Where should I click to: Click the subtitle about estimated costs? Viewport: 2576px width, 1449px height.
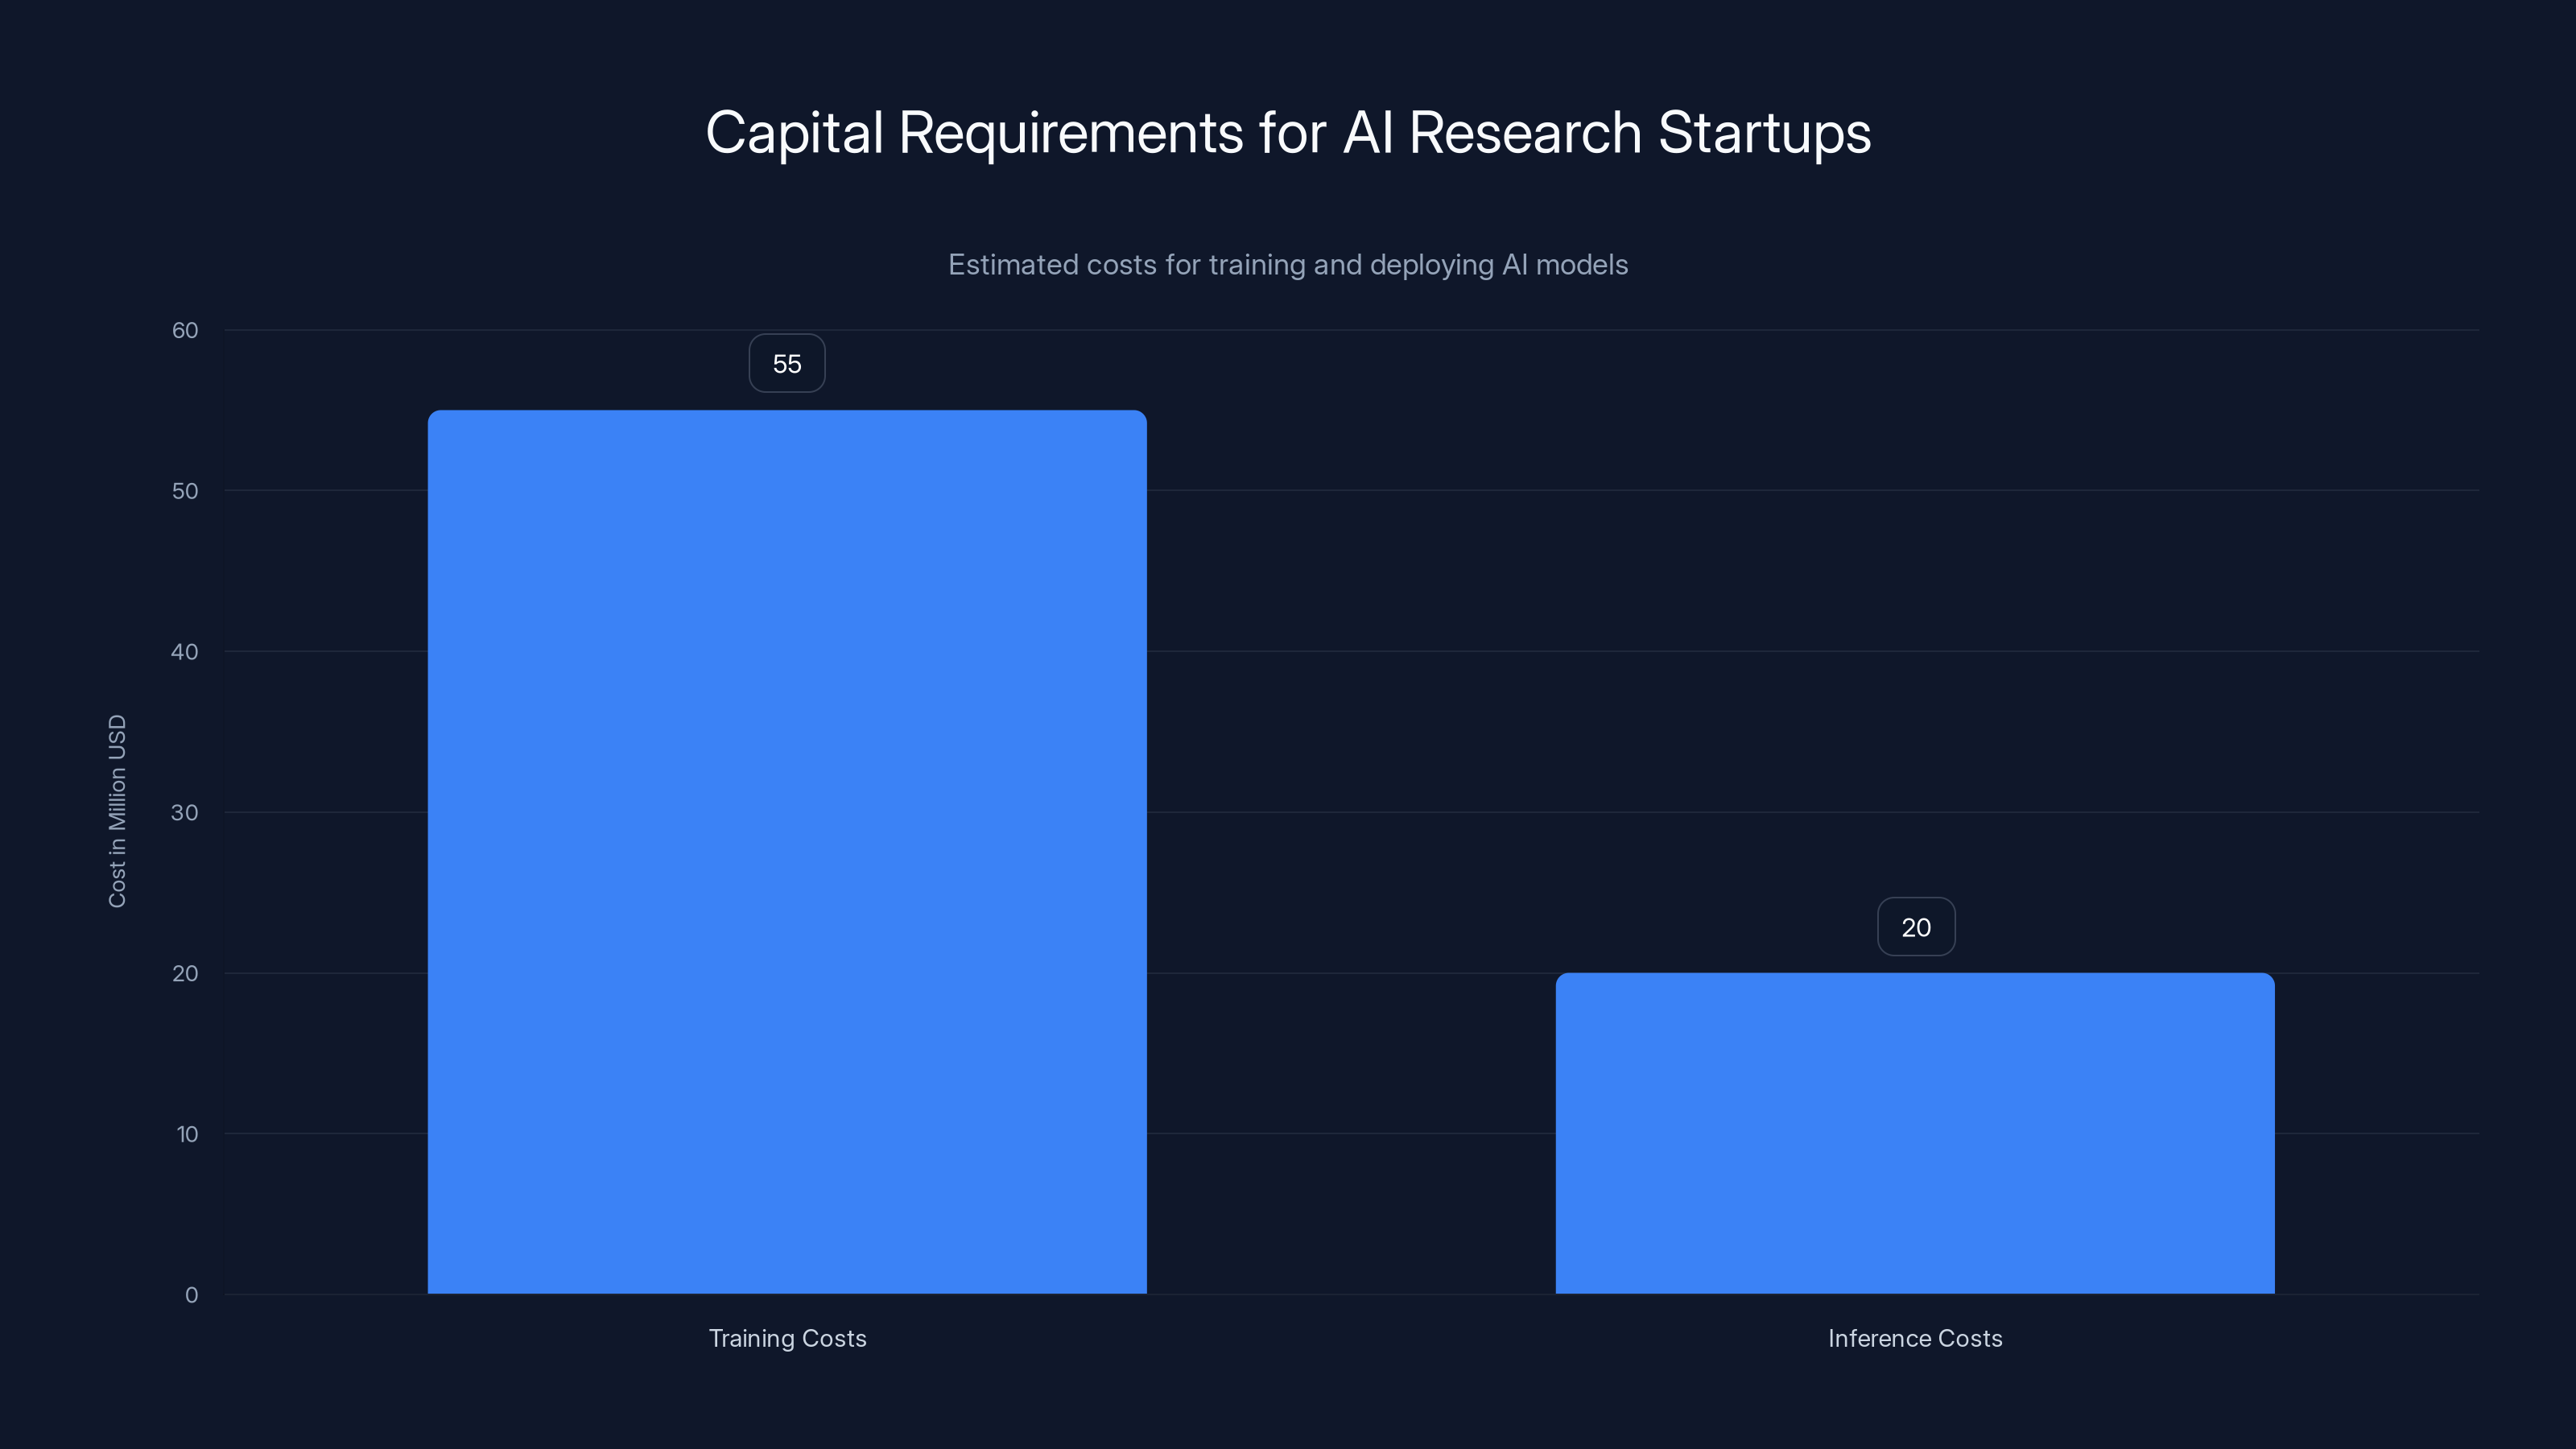click(1288, 265)
